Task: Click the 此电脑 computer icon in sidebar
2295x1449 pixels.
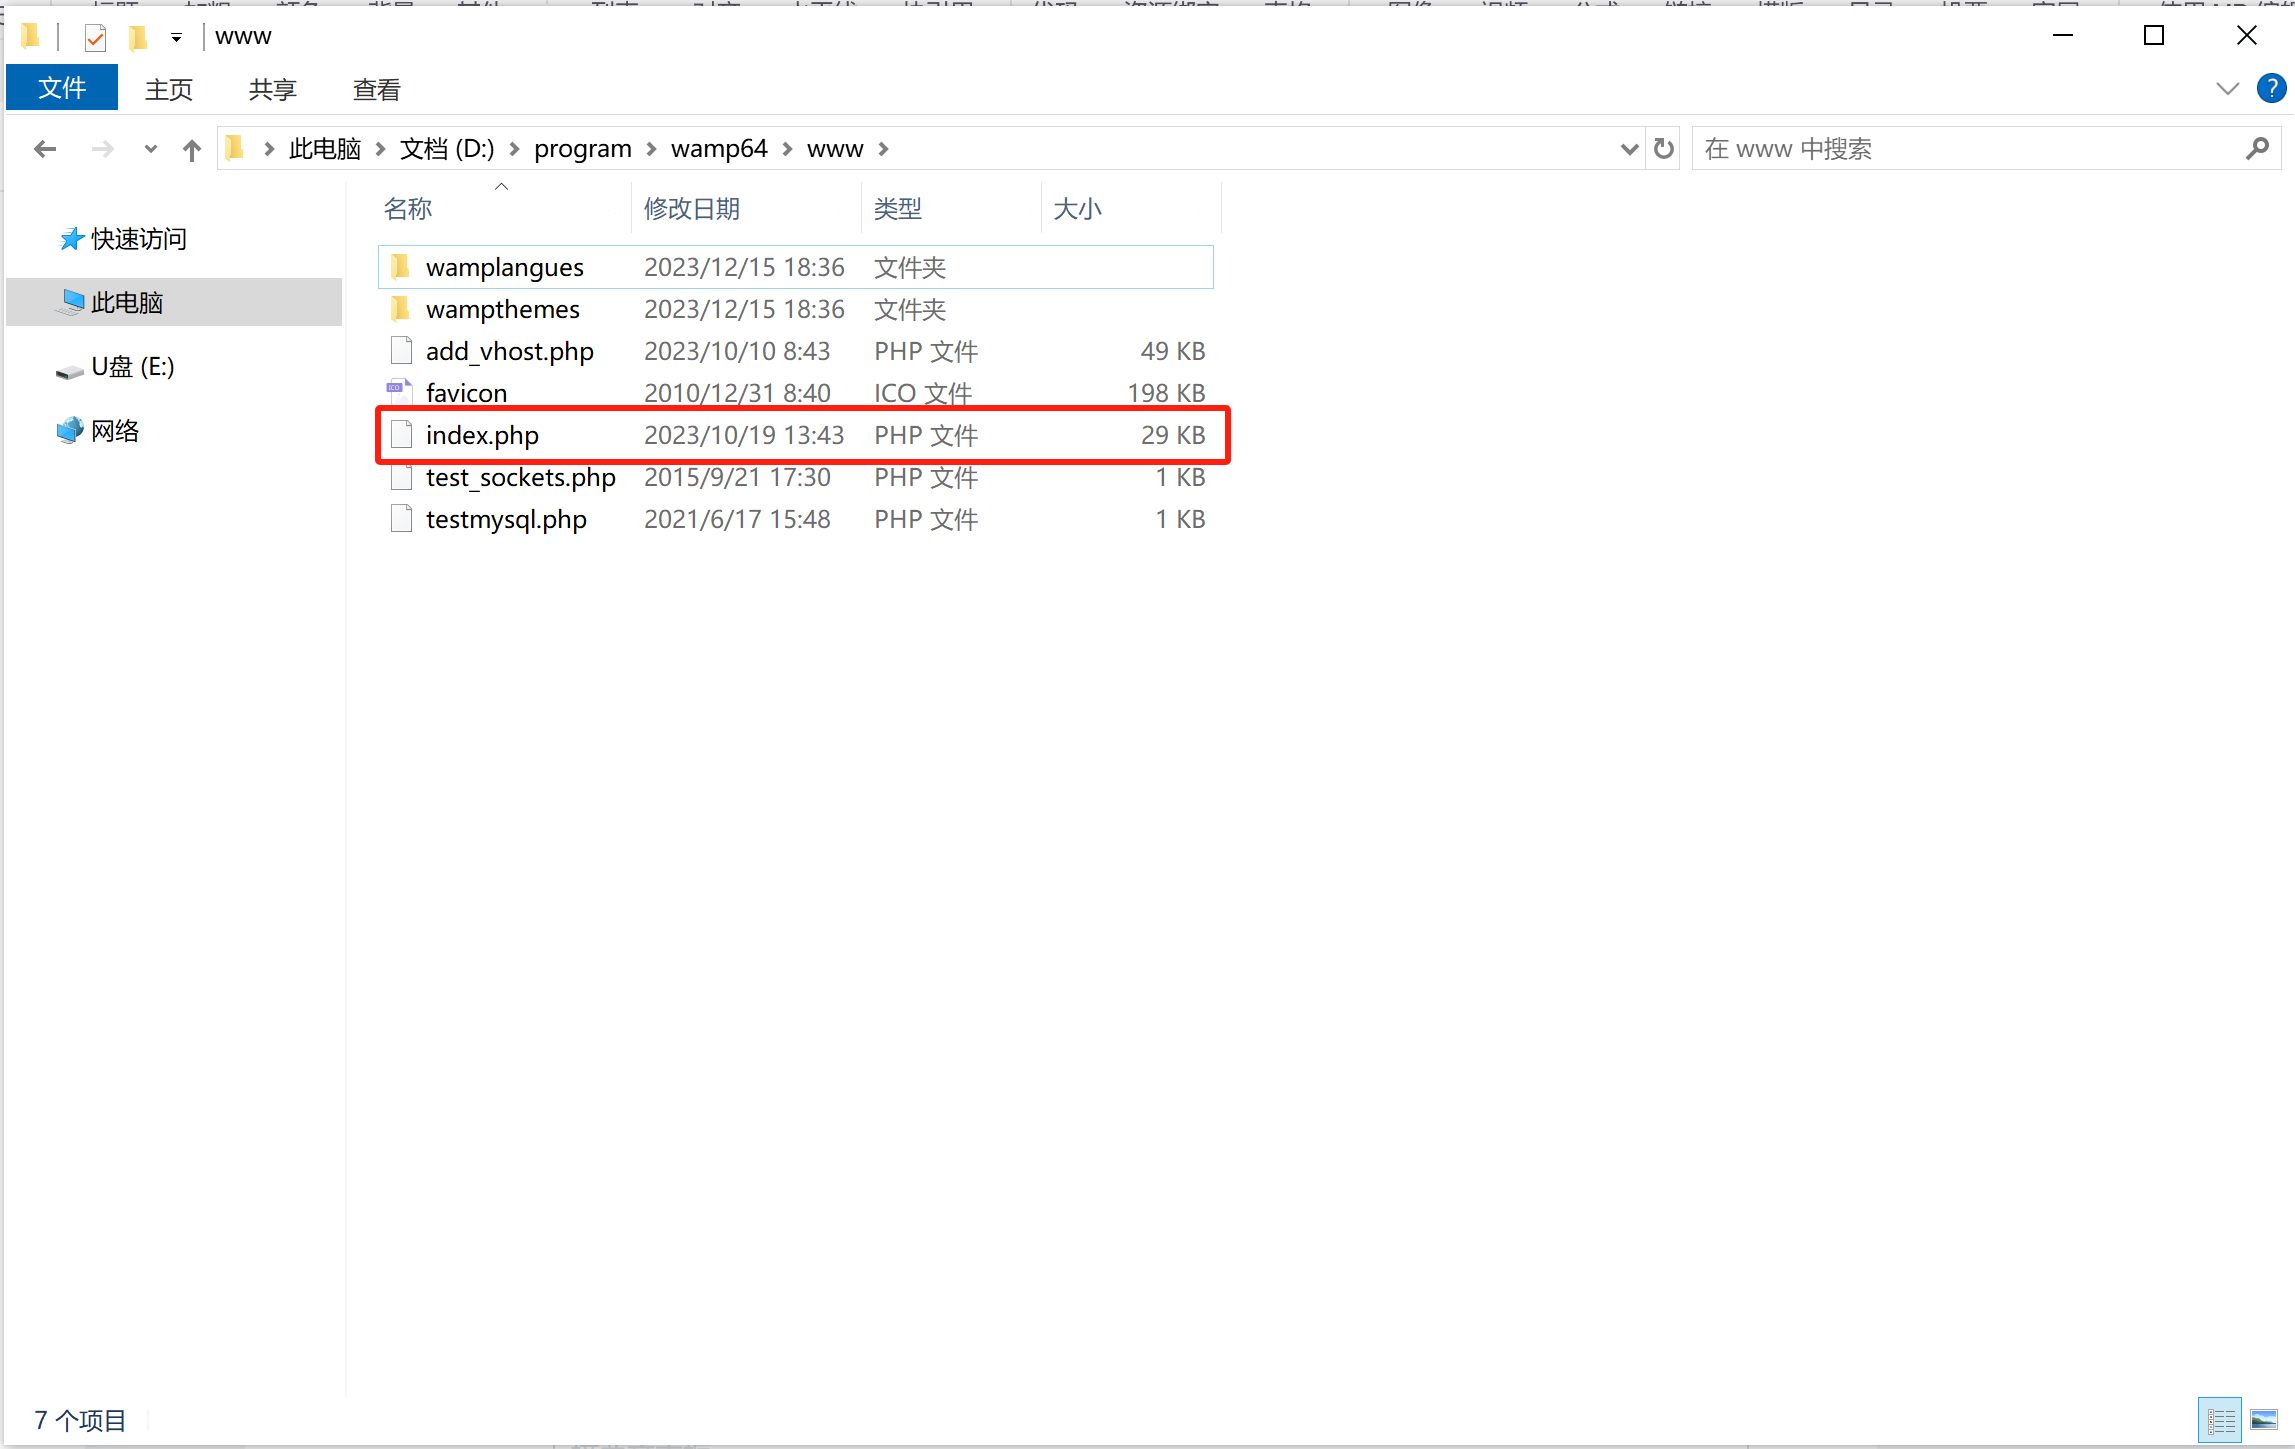Action: click(70, 303)
